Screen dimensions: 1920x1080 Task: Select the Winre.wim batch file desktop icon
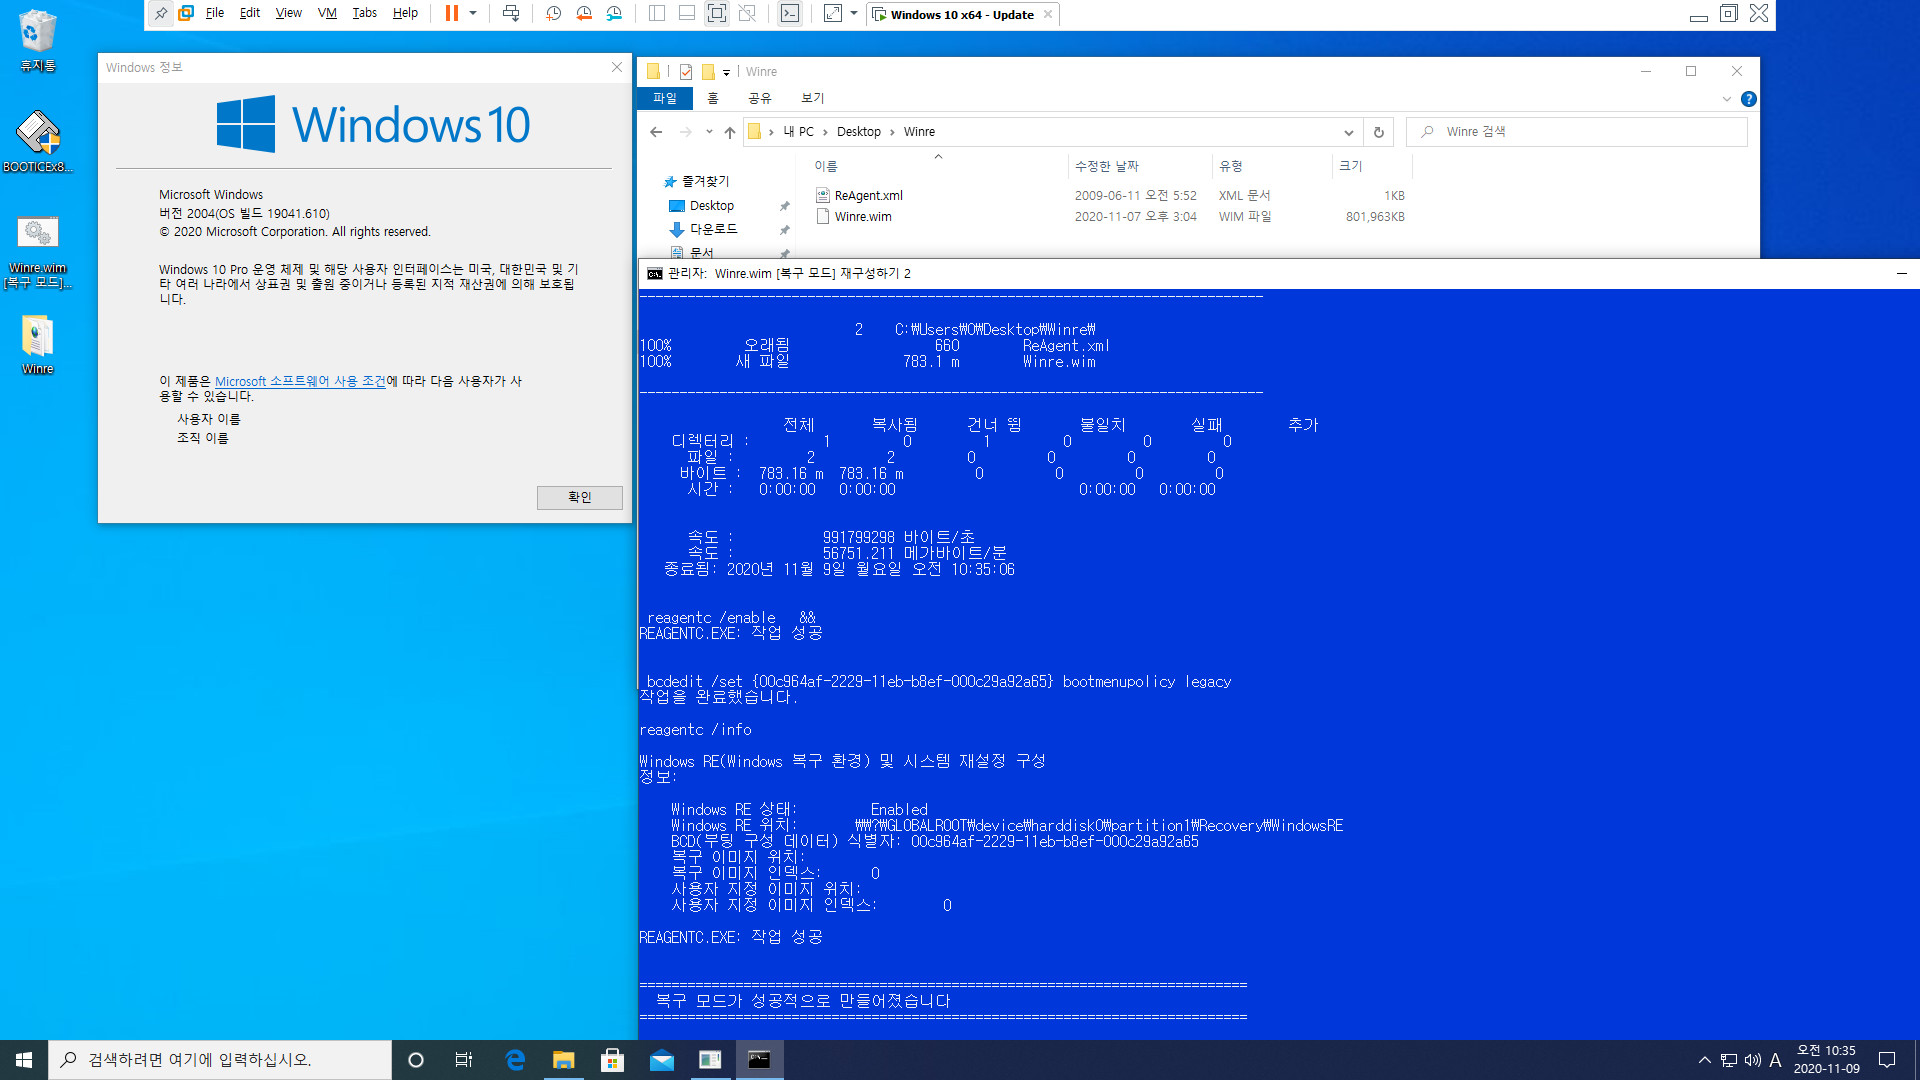38,252
